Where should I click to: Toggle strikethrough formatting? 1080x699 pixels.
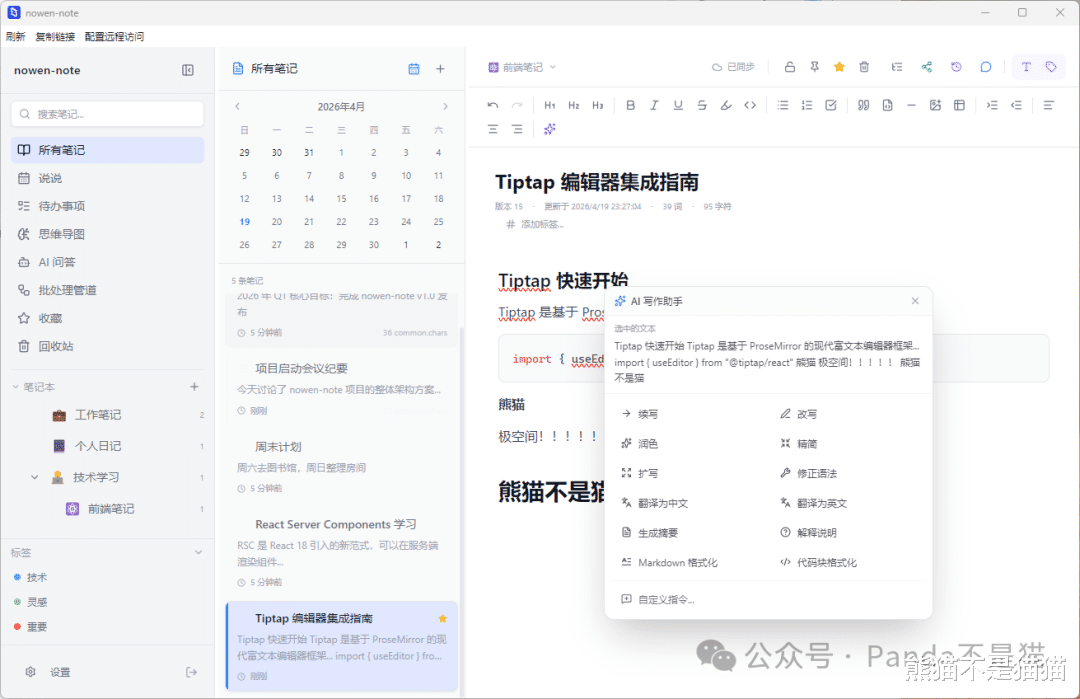tap(702, 105)
